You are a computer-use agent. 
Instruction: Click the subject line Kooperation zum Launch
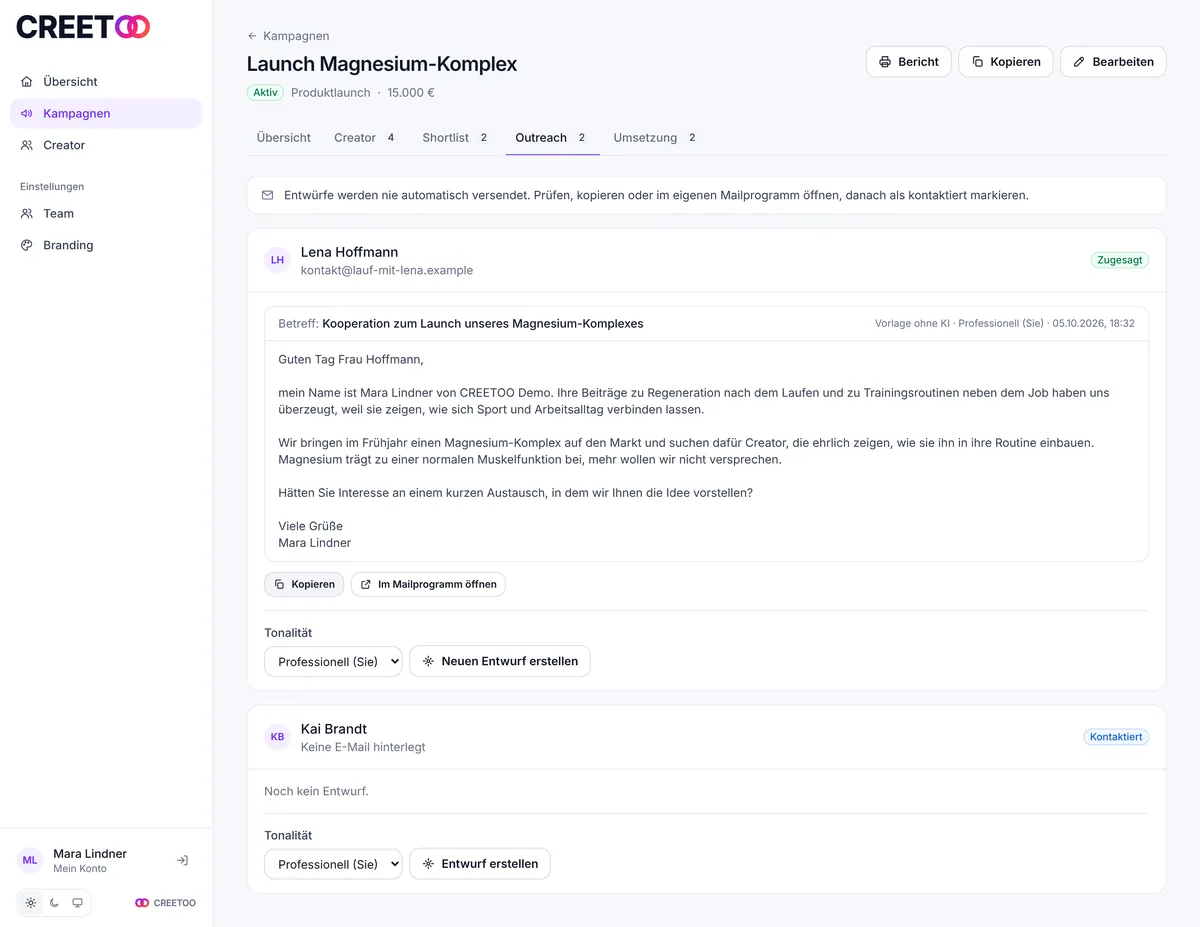coord(483,324)
